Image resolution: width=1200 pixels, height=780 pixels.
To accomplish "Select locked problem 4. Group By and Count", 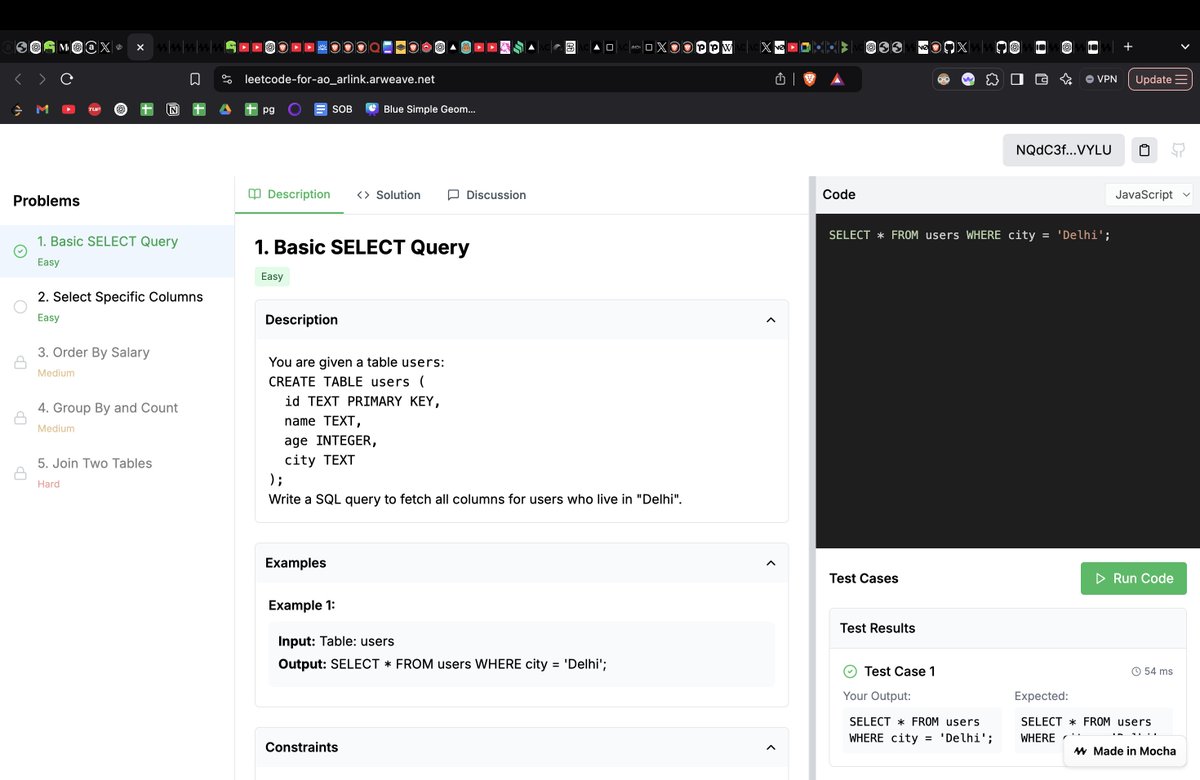I will pyautogui.click(x=117, y=417).
